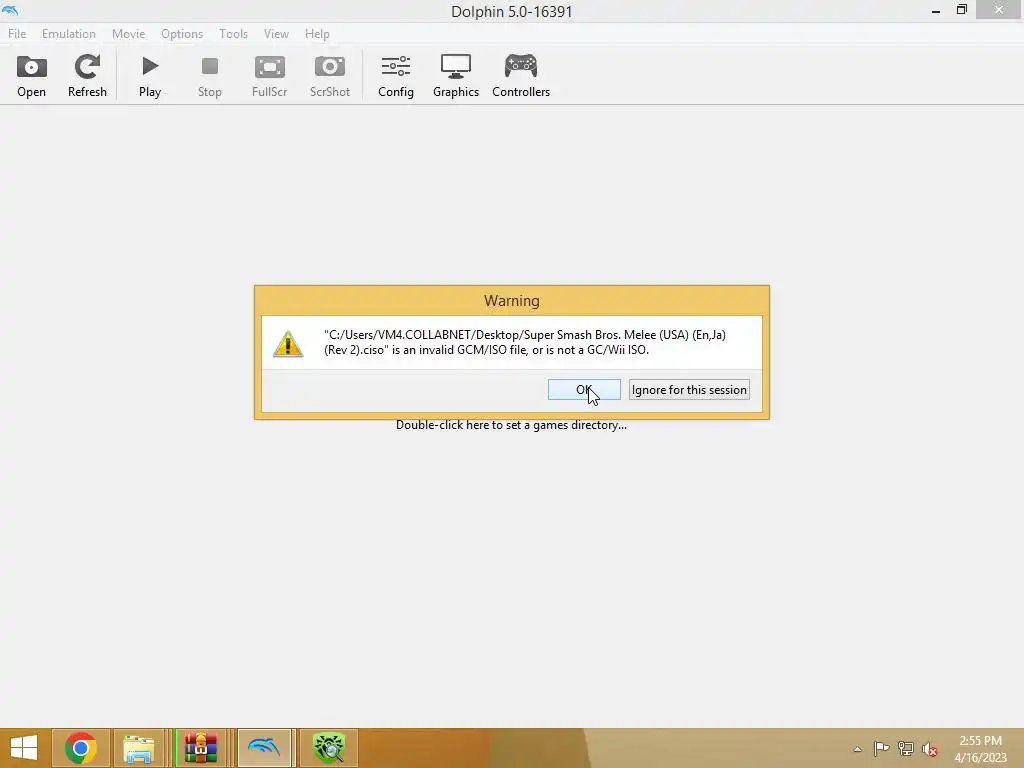1024x768 pixels.
Task: Click the games directory prompt text
Action: pos(511,425)
